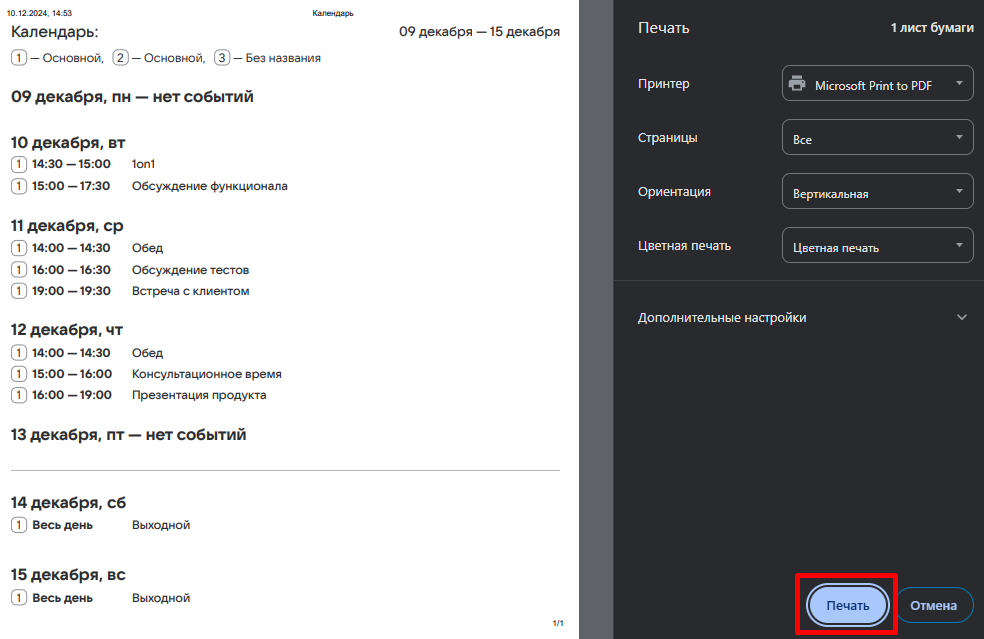This screenshot has height=639, width=984.
Task: Expand the Дополнительные настройки section label
Action: pos(722,318)
